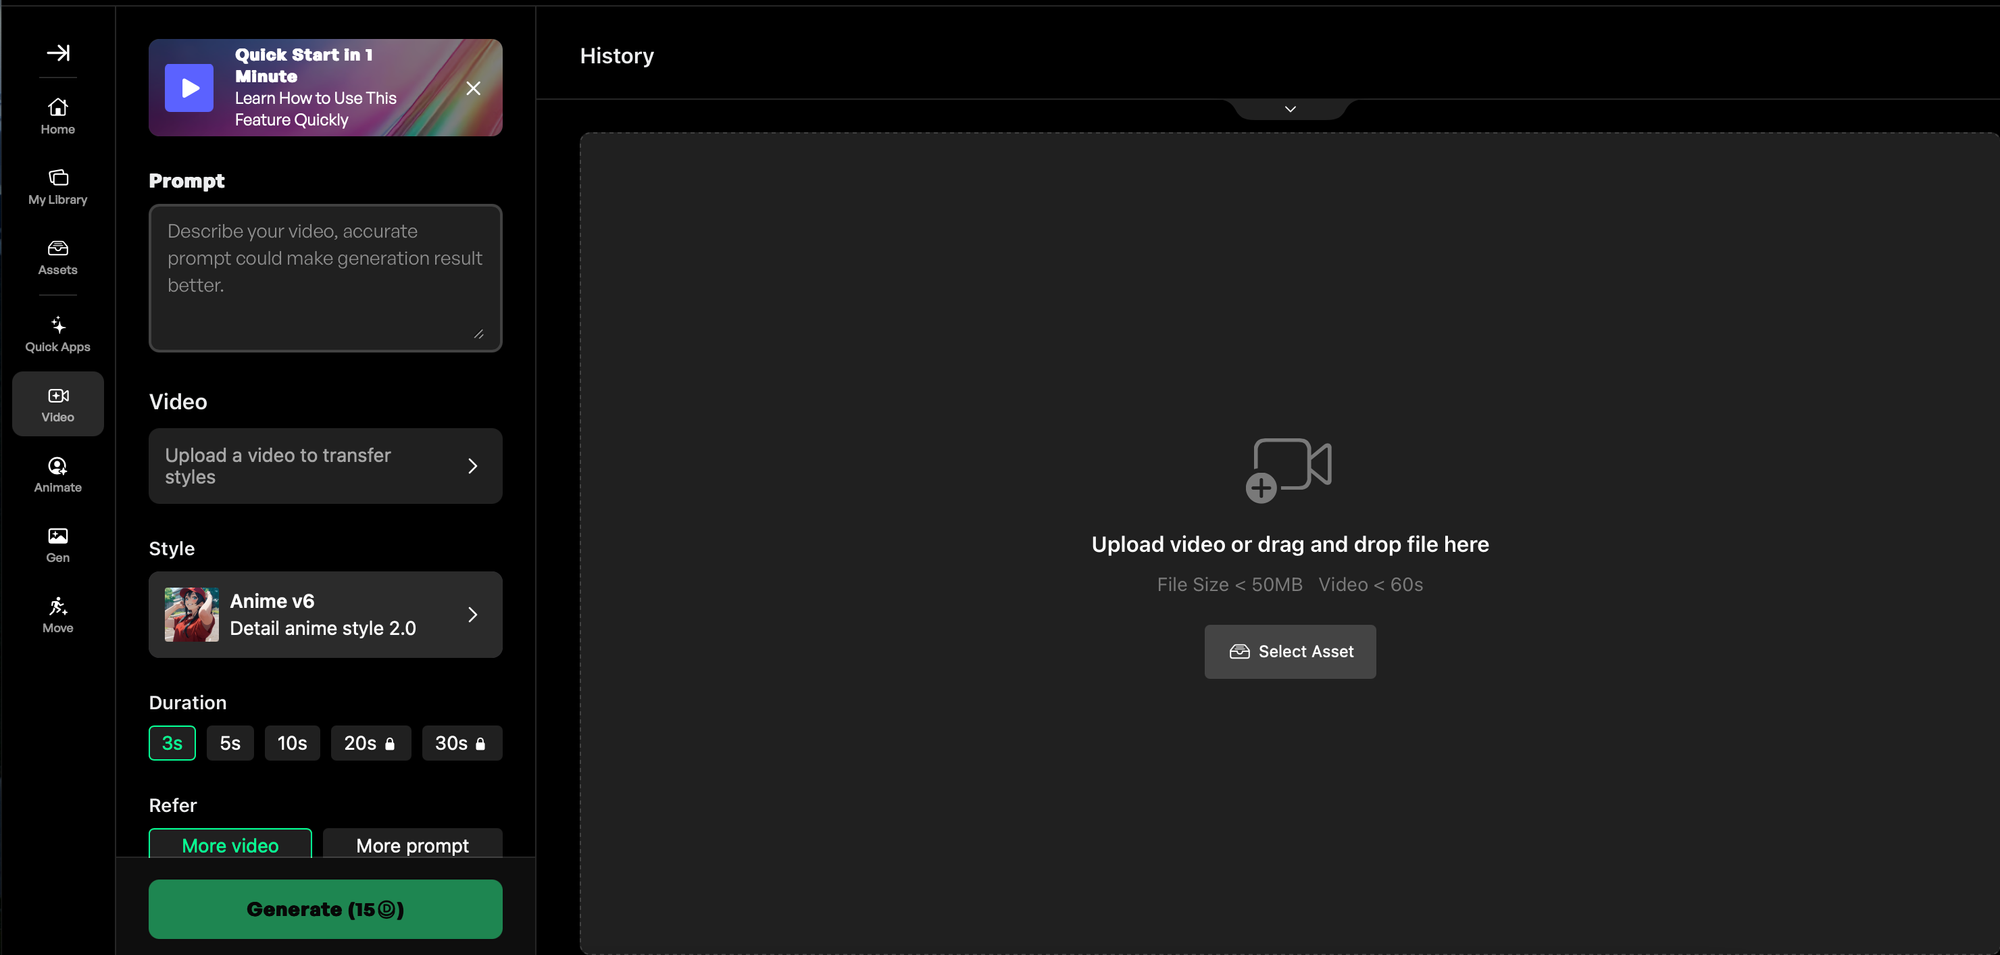Open My Library
Image resolution: width=2000 pixels, height=955 pixels.
[58, 187]
